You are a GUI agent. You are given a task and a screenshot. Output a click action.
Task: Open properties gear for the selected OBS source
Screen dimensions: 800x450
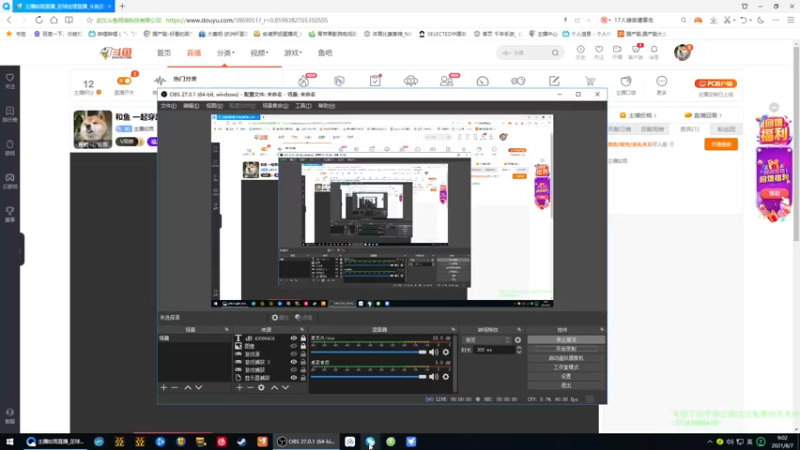280,317
